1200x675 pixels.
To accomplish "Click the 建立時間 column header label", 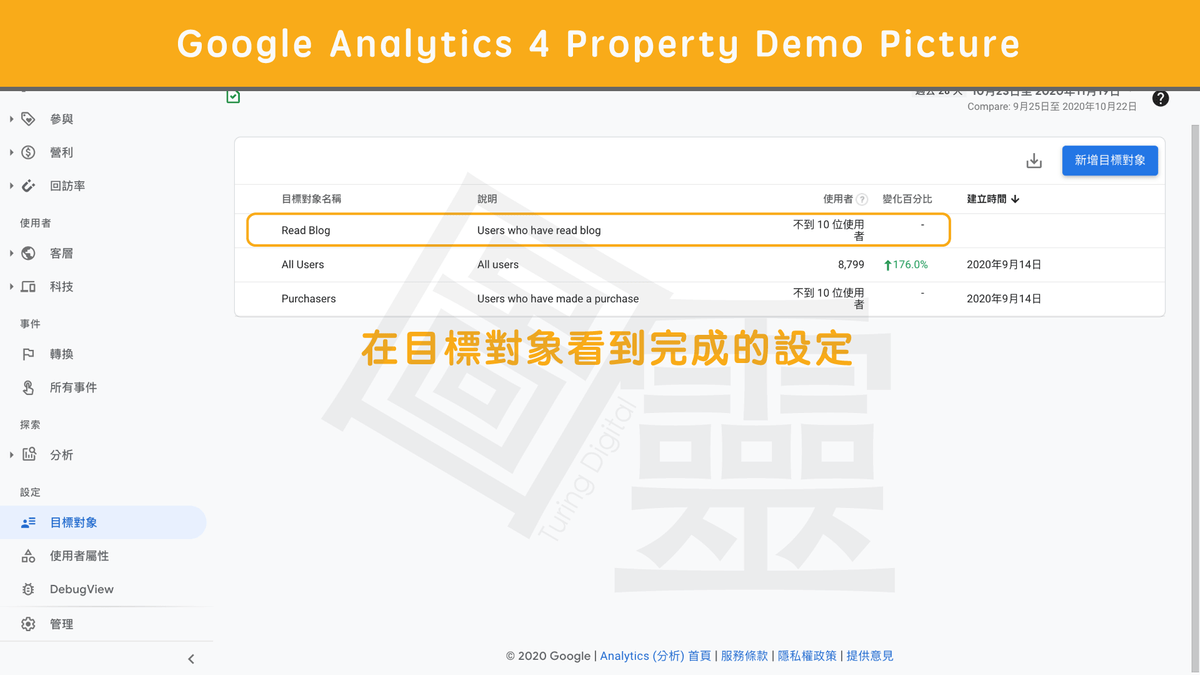I will tap(987, 199).
